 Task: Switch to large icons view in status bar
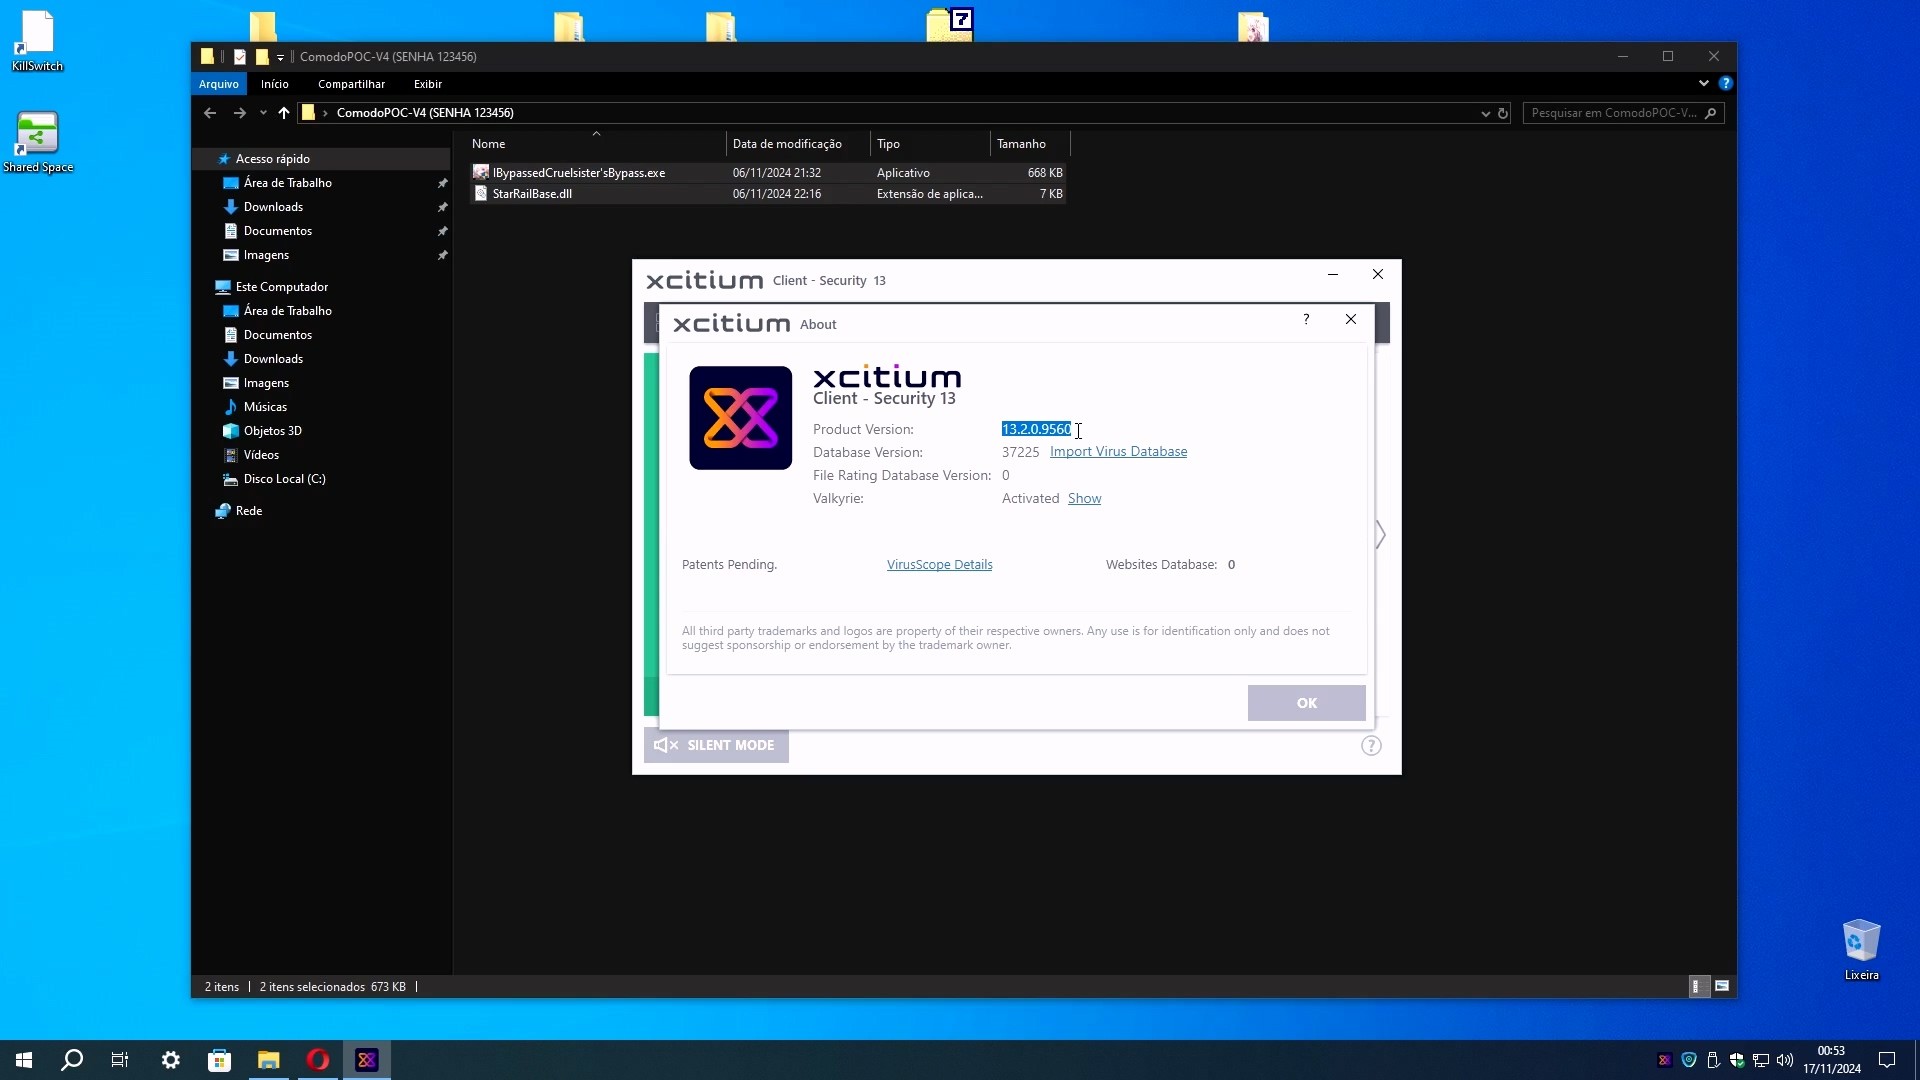click(x=1722, y=986)
